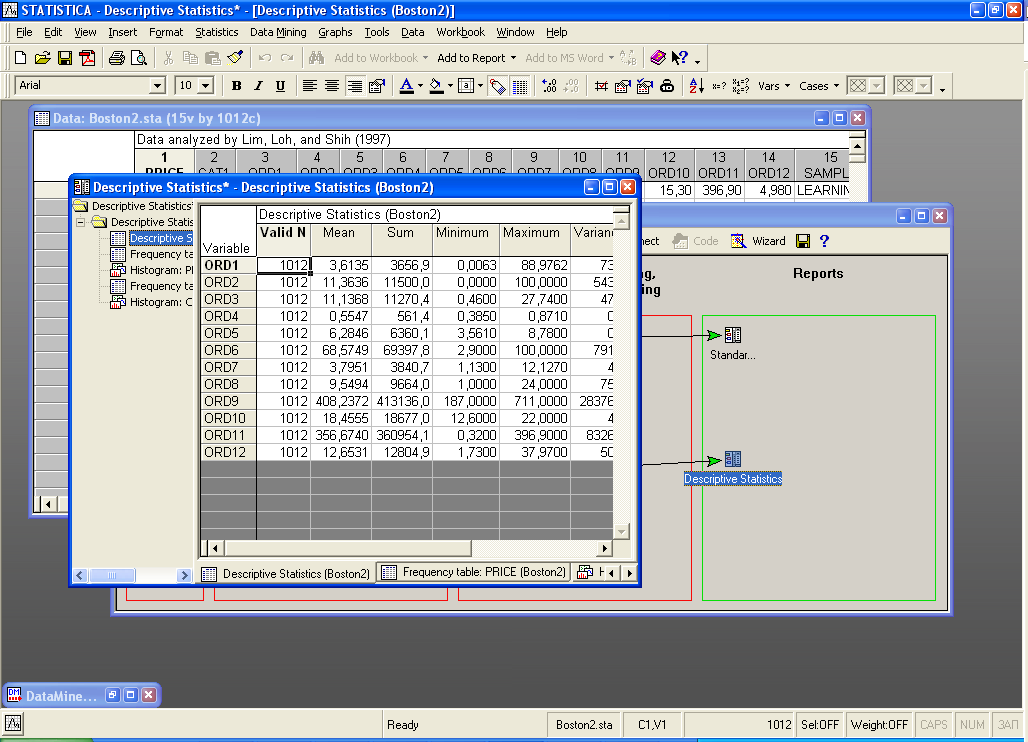1028x742 pixels.
Task: Toggle Underline text formatting
Action: [x=280, y=86]
